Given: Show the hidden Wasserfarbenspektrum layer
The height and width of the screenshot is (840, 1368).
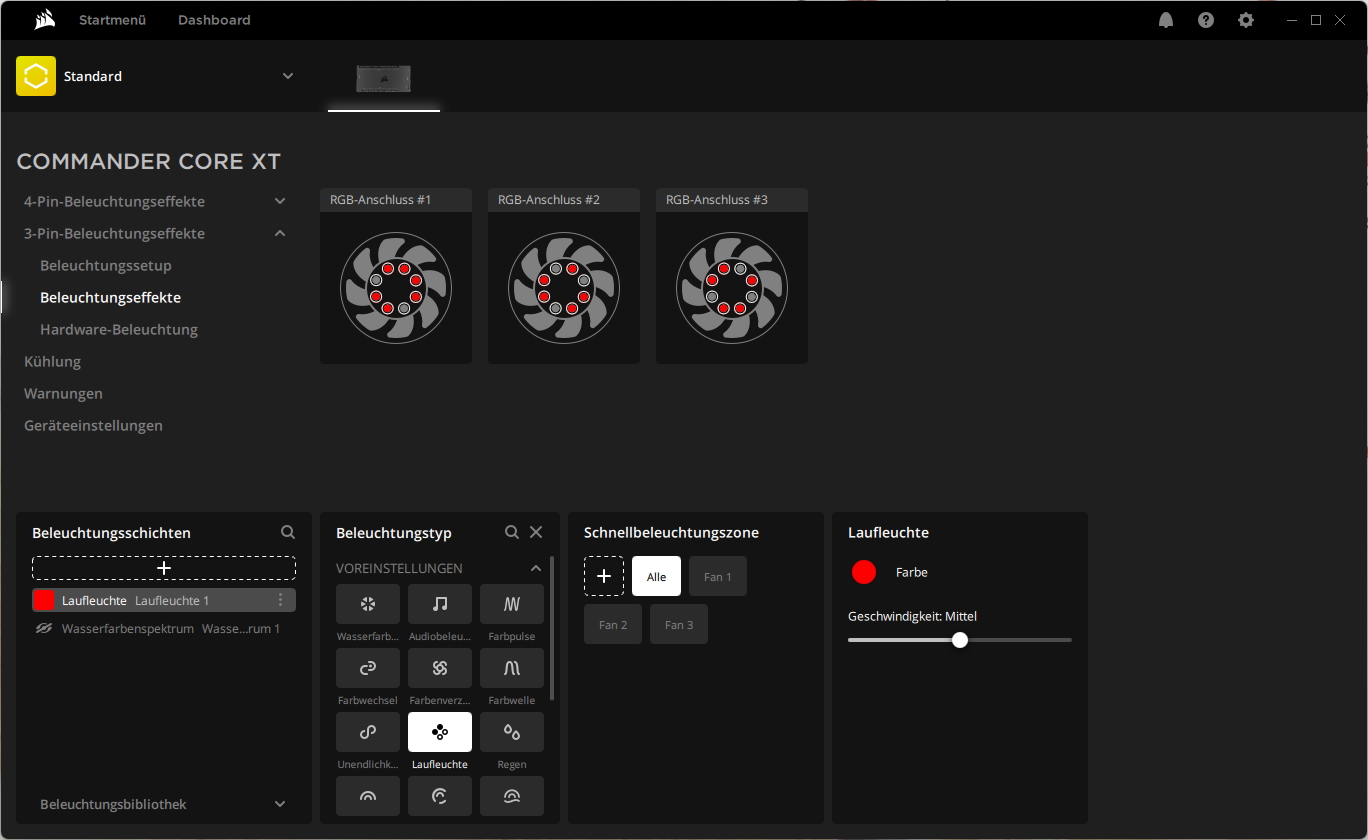Looking at the screenshot, I should (44, 629).
